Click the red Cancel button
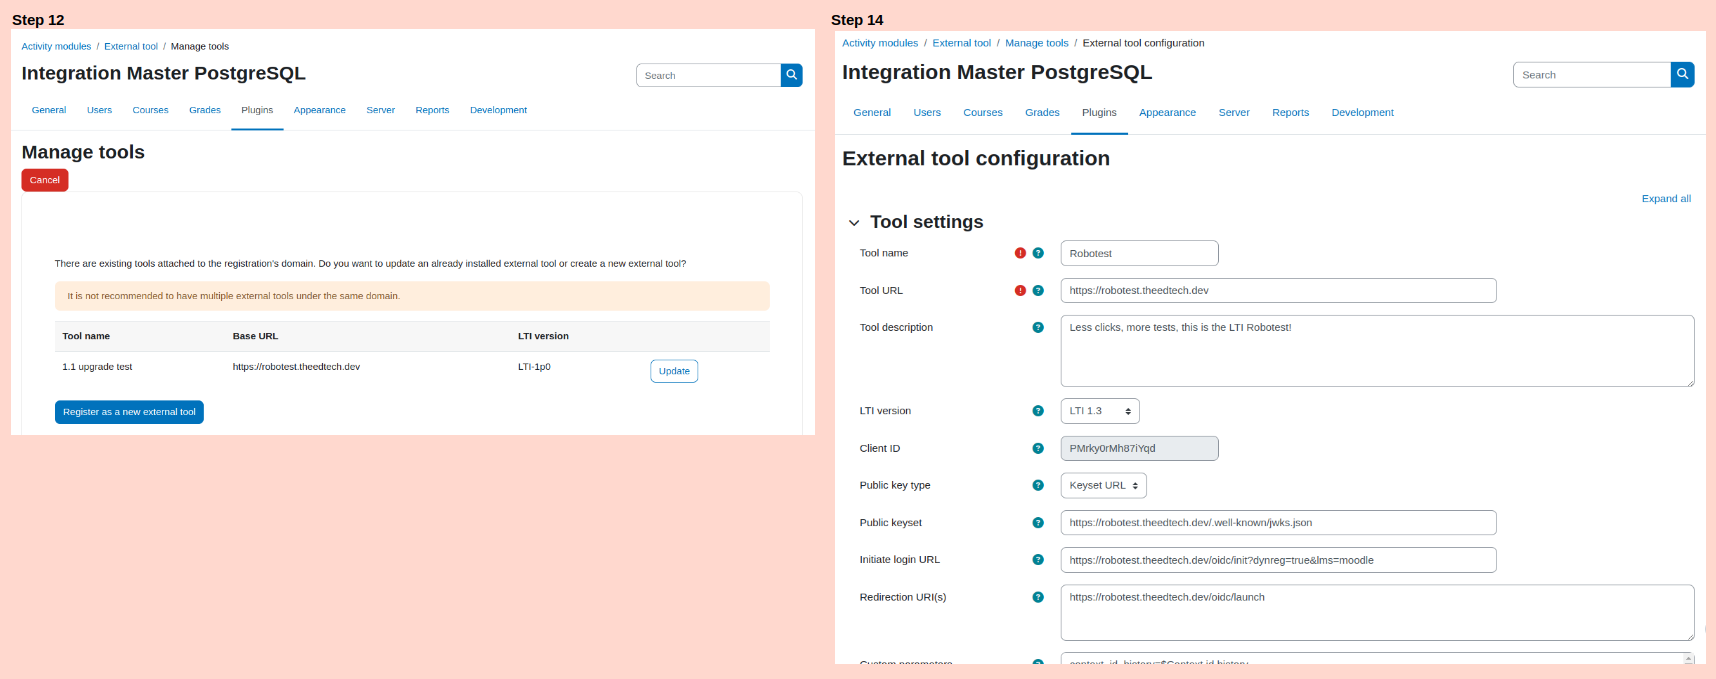This screenshot has height=679, width=1716. coord(45,180)
